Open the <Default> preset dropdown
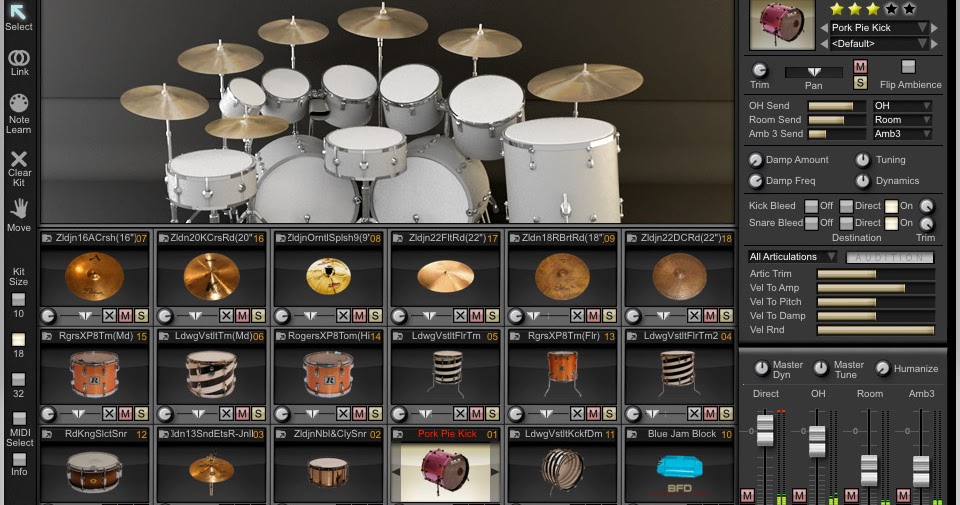960x505 pixels. [879, 43]
